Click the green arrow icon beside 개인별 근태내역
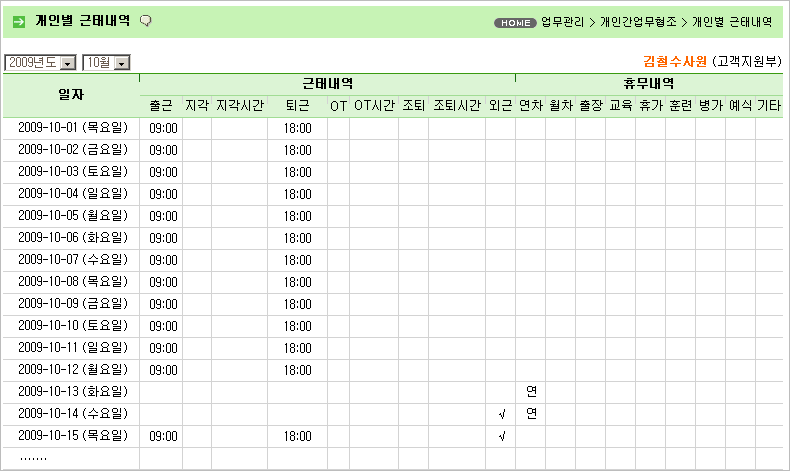 (18, 21)
